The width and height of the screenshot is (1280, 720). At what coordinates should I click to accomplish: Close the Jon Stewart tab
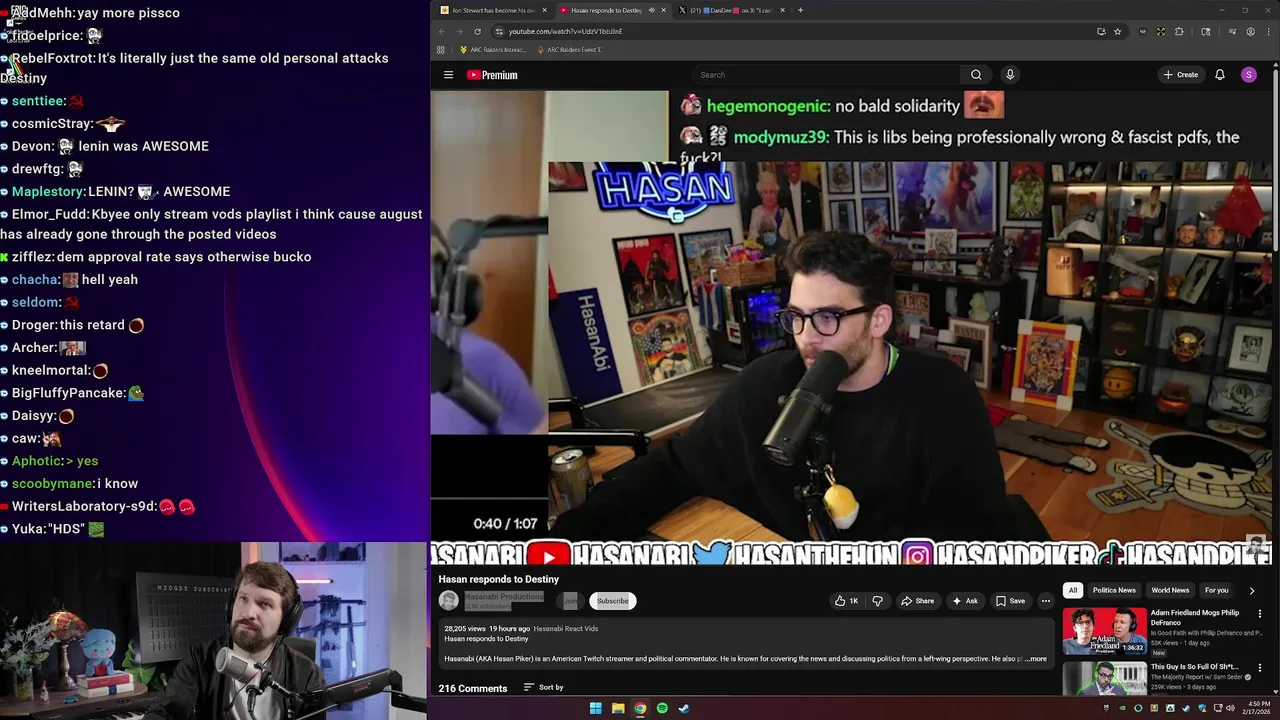(544, 10)
